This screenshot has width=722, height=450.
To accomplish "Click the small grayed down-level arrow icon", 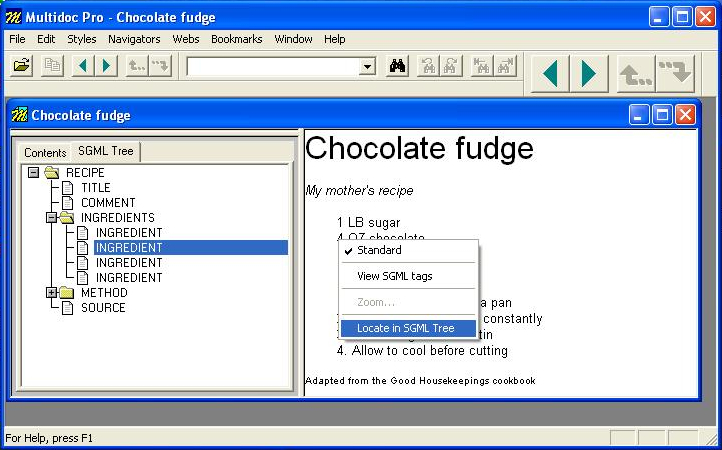I will [x=160, y=66].
